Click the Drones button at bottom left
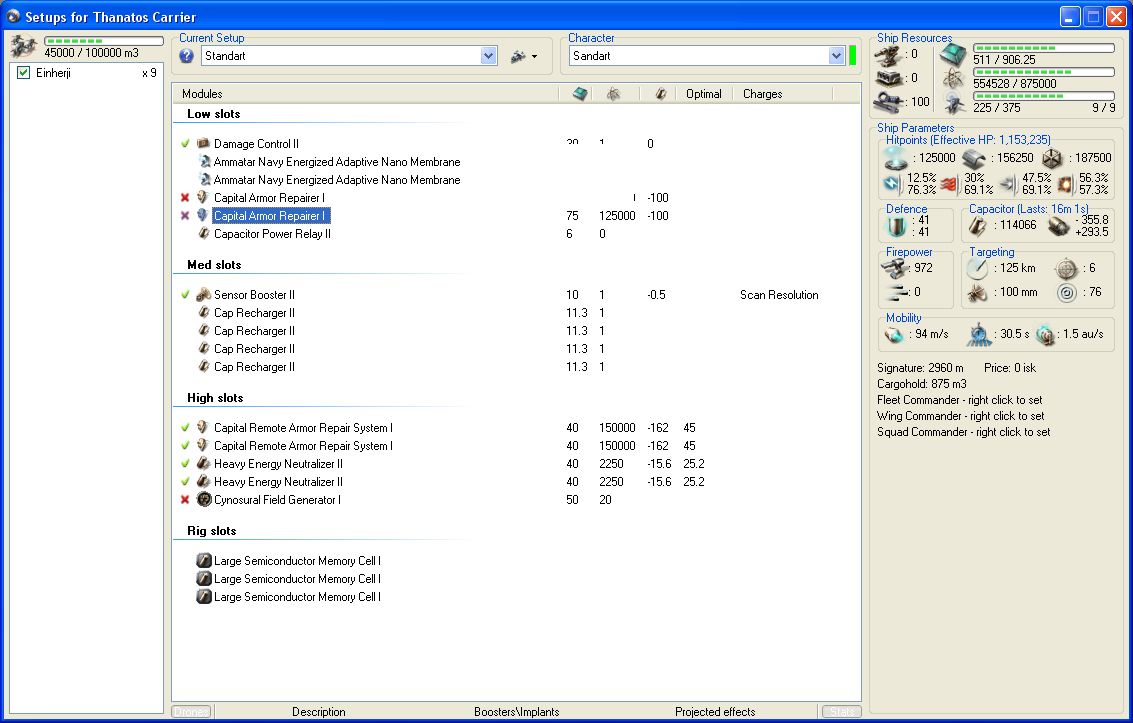This screenshot has height=723, width=1133. coord(191,711)
